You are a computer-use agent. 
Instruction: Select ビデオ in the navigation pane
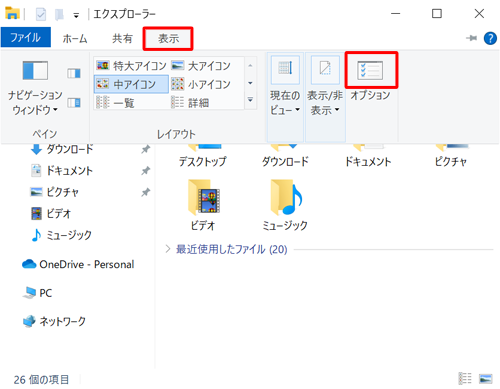pyautogui.click(x=59, y=213)
